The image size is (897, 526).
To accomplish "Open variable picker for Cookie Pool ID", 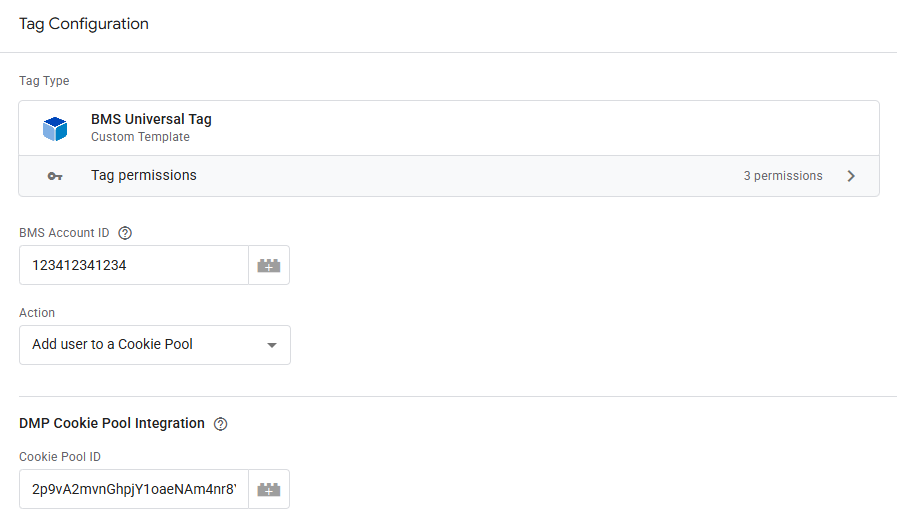I will (269, 489).
